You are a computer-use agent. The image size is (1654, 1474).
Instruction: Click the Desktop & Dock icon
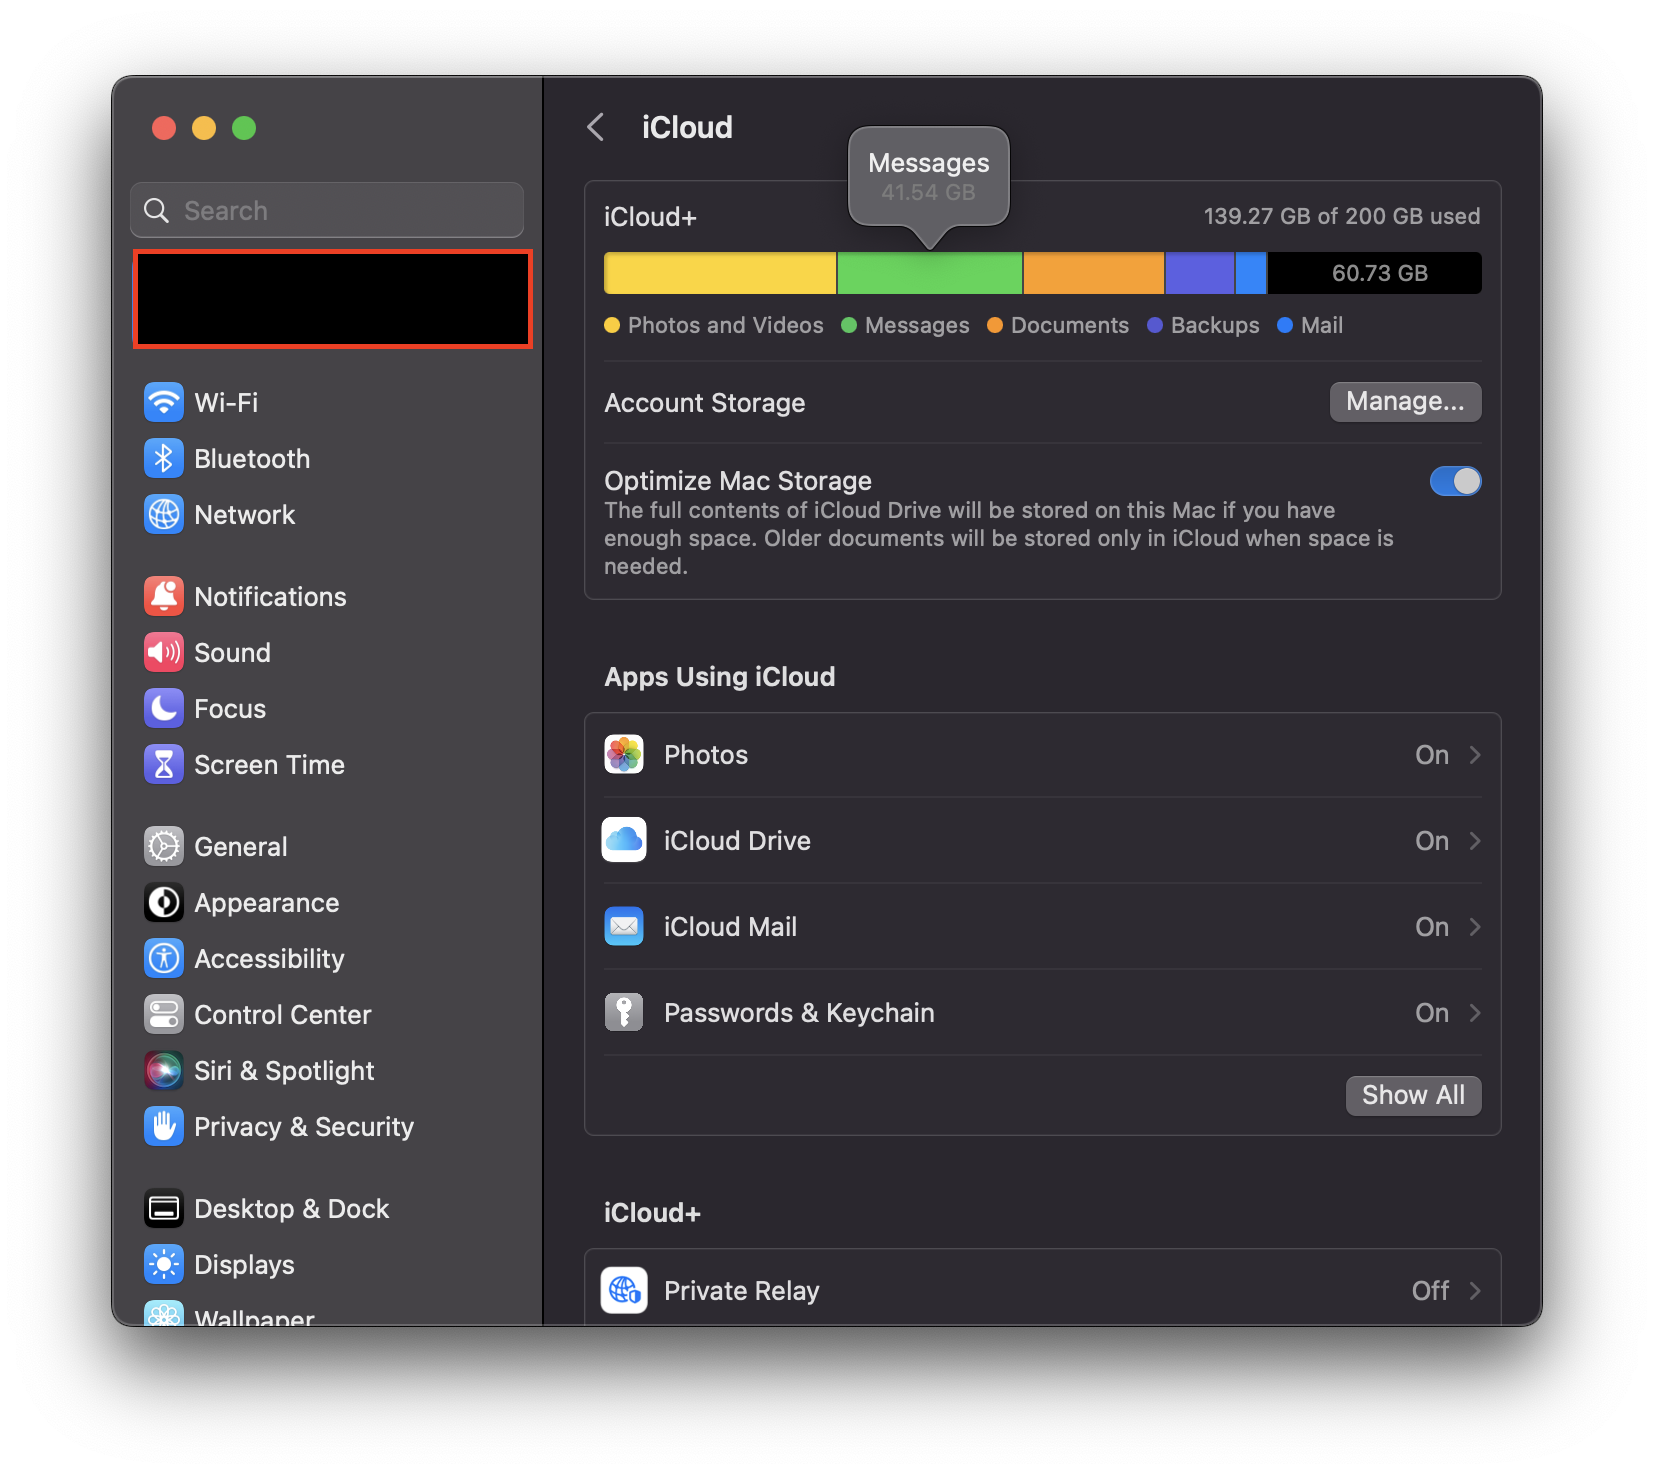click(x=164, y=1209)
